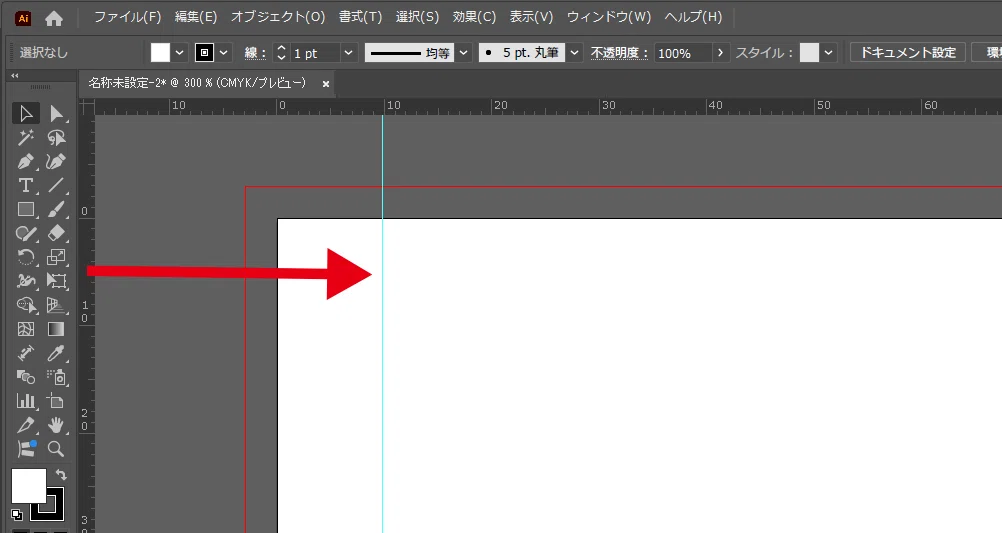Screen dimensions: 1002x533
Task: Select the Shape Builder tool
Action: click(26, 305)
